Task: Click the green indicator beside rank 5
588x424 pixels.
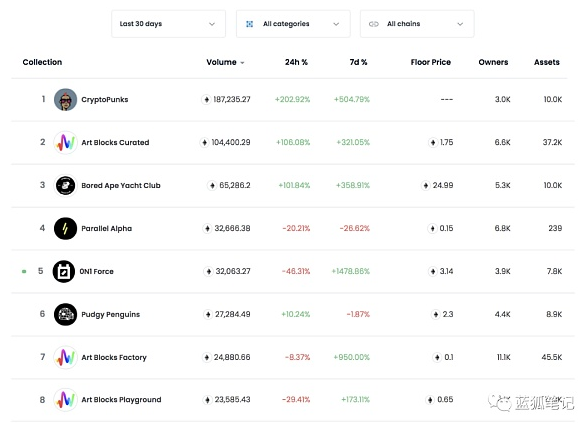Action: tap(24, 271)
